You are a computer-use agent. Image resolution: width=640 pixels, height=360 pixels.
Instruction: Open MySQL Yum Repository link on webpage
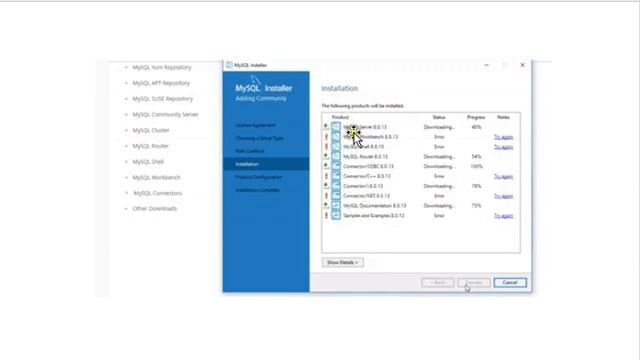click(162, 67)
